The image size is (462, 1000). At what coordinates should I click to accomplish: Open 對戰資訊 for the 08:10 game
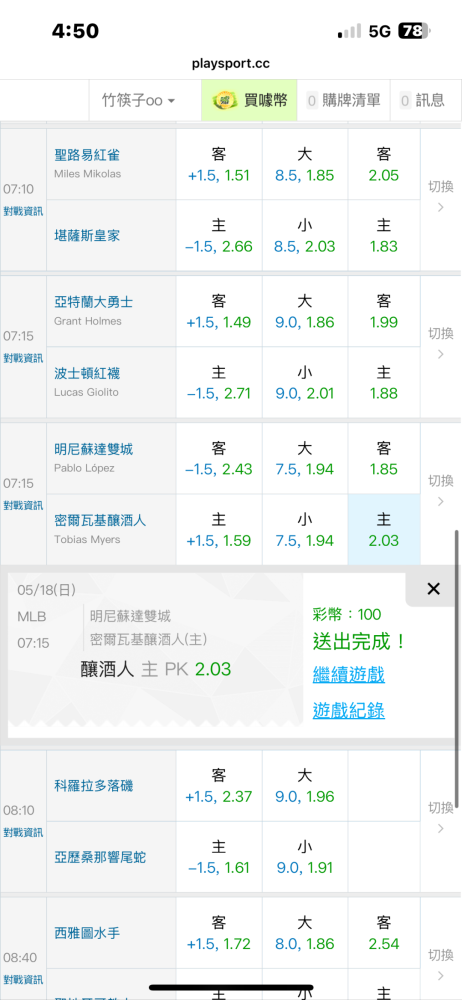coord(23,832)
